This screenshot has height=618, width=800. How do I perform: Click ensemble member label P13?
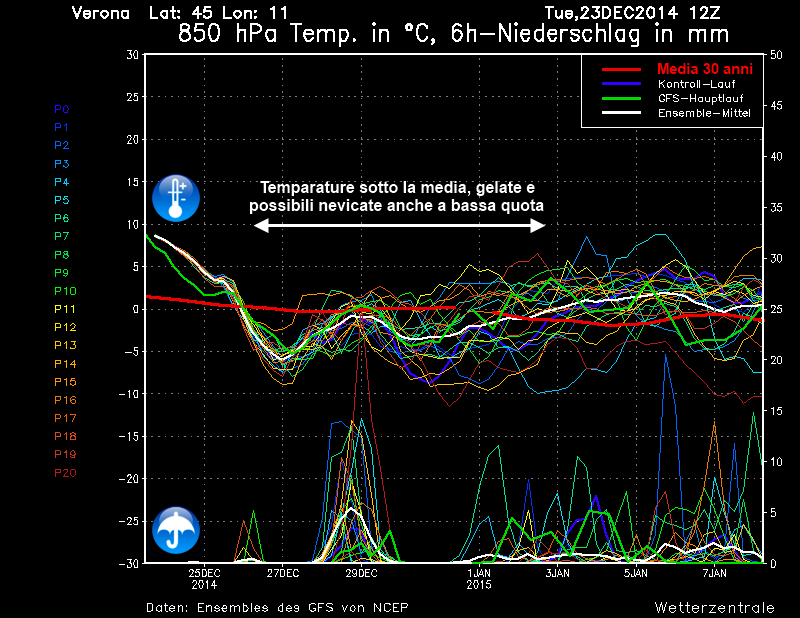coord(65,345)
